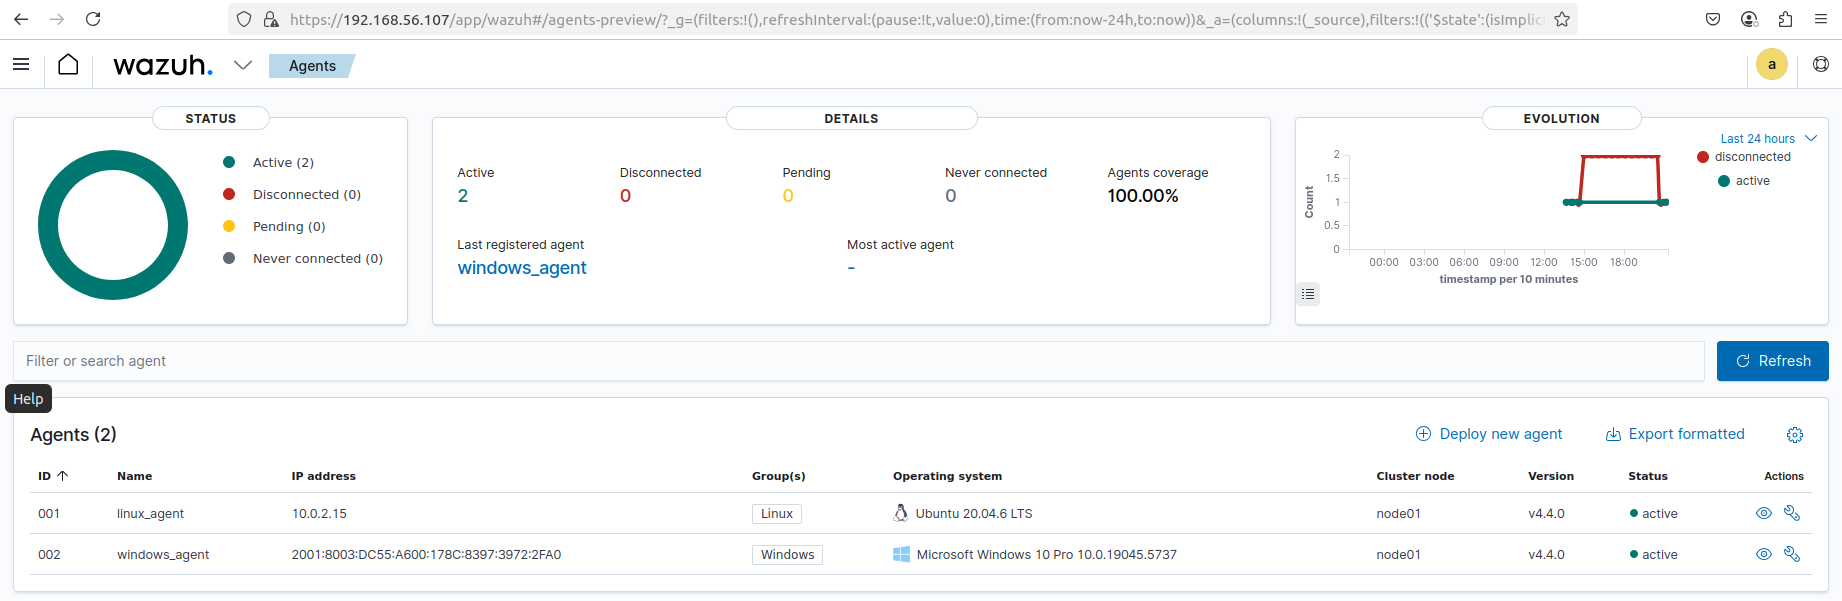Go back in browser history

(21, 19)
